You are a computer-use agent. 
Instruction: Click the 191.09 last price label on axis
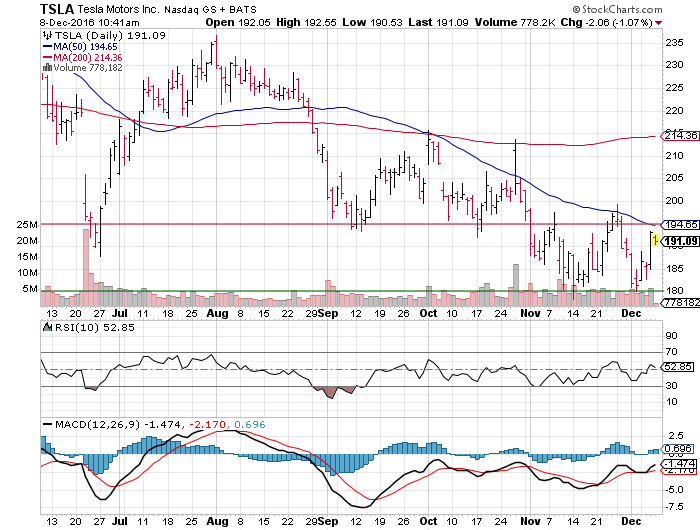coord(681,242)
